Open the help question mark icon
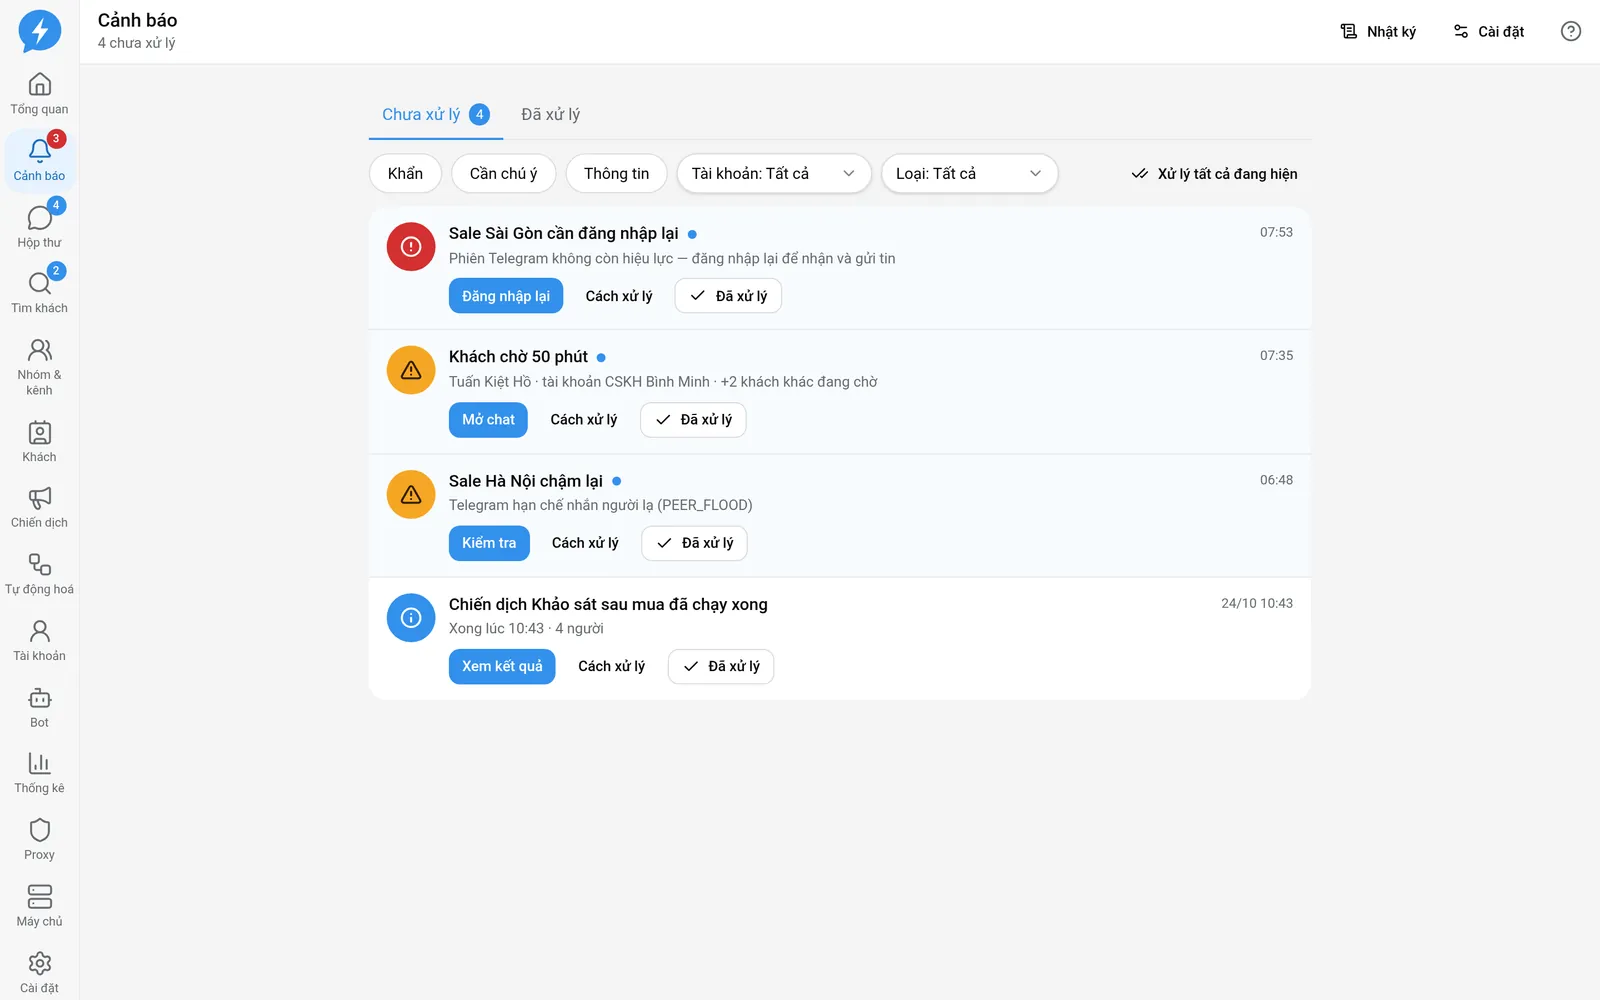Image resolution: width=1600 pixels, height=1000 pixels. 1571,32
